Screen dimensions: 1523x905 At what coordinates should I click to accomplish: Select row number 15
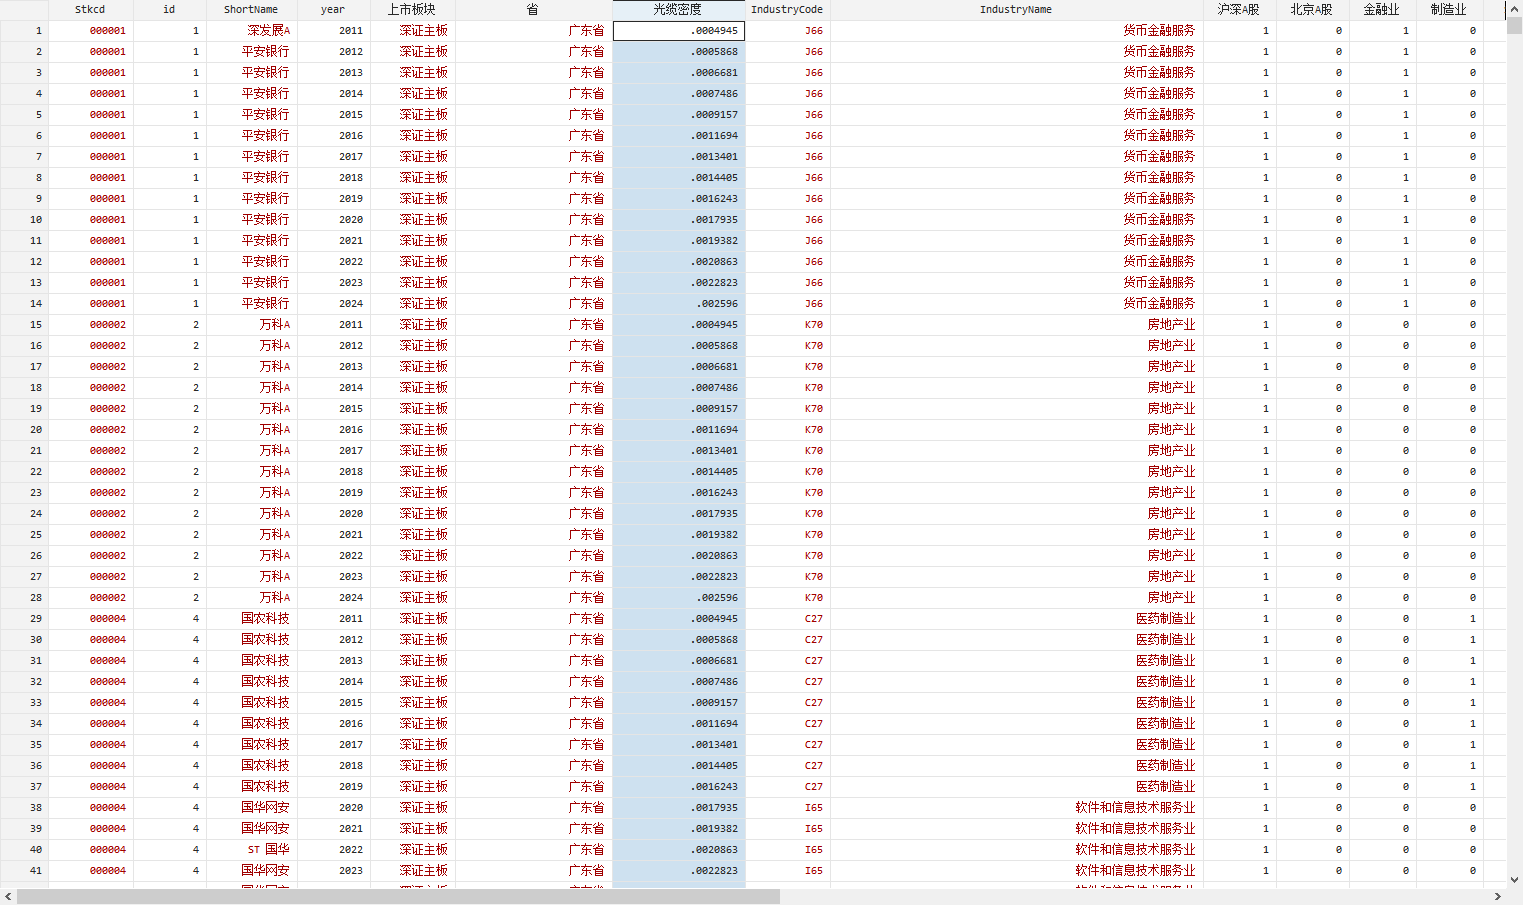pos(24,325)
